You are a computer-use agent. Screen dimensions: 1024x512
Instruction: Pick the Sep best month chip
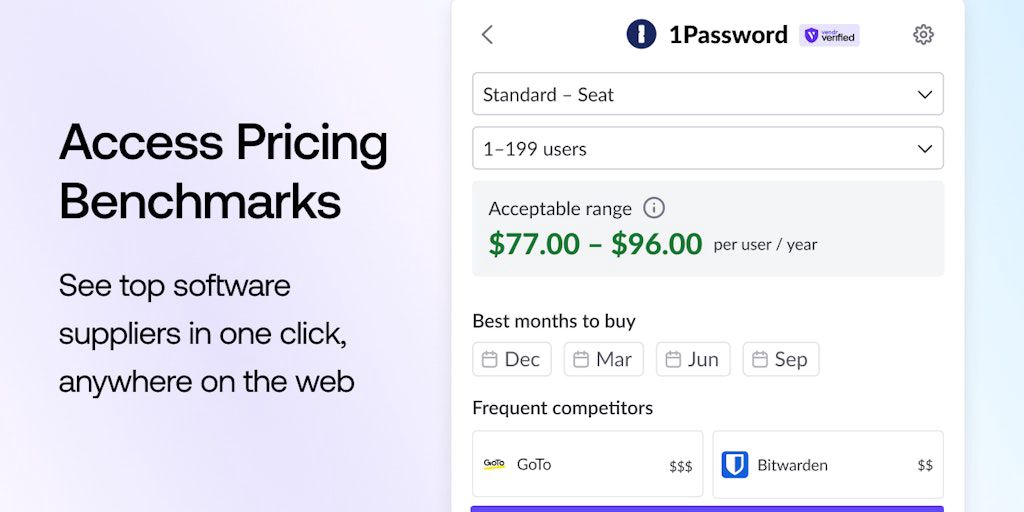click(781, 359)
